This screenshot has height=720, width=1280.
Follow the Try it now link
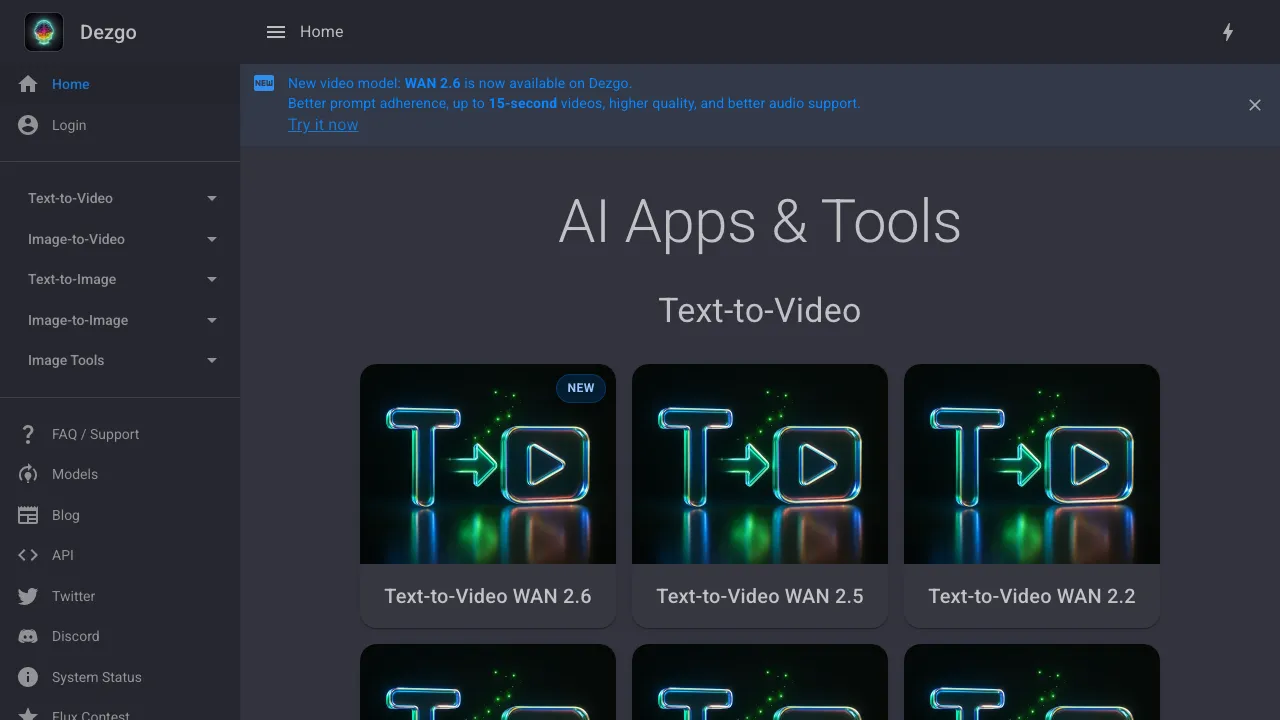pos(323,124)
